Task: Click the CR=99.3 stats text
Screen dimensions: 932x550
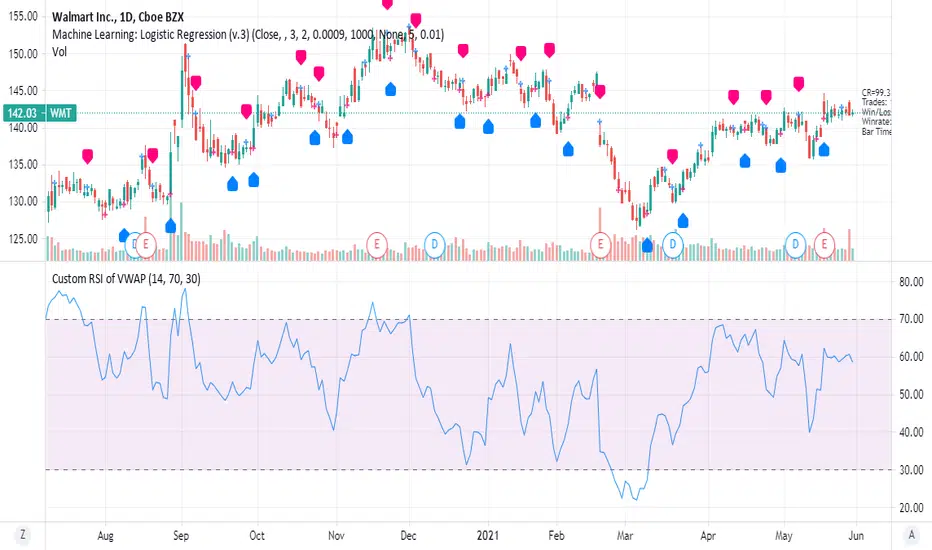Action: coord(876,93)
